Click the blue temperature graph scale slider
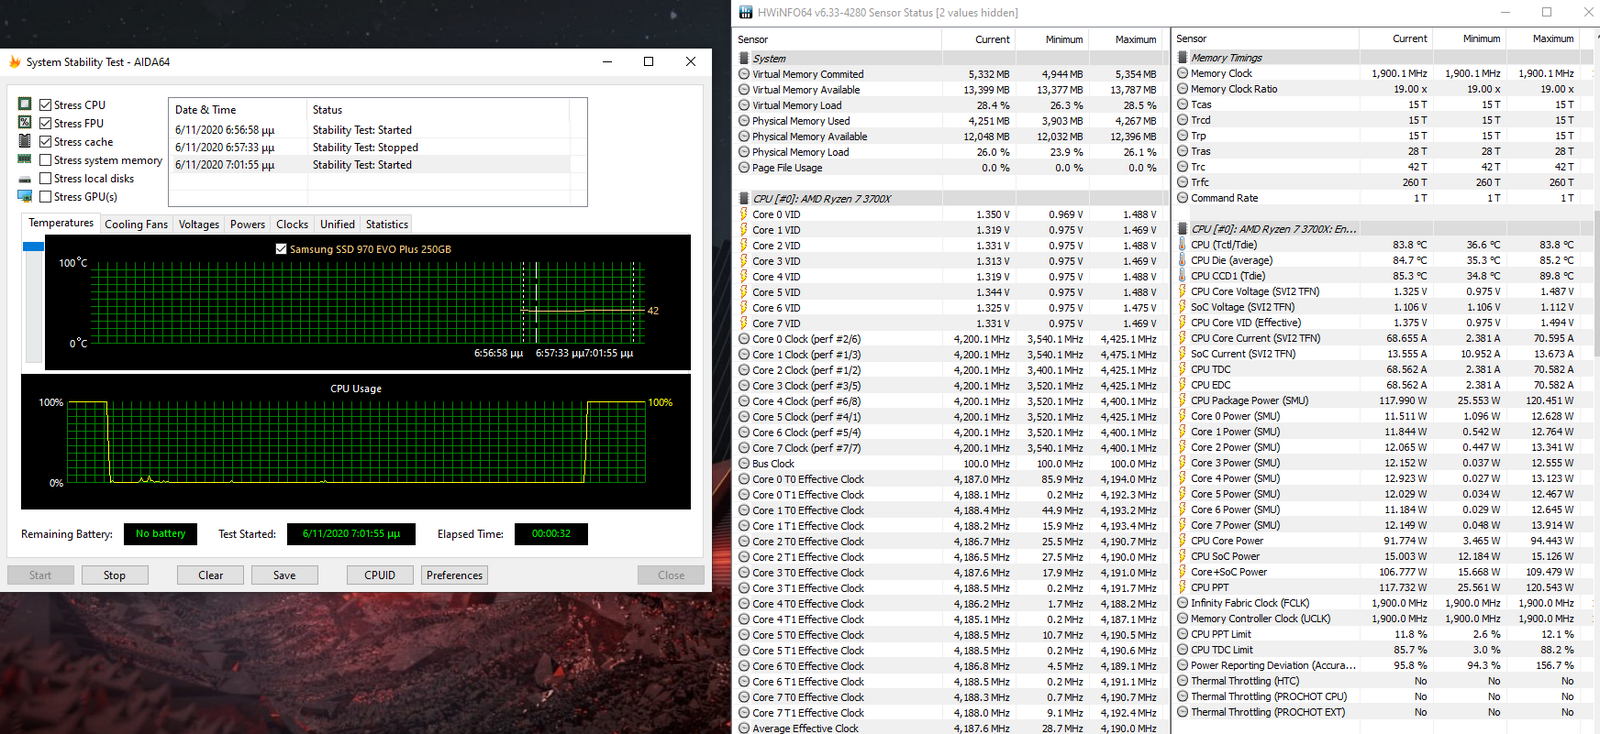 [x=33, y=246]
